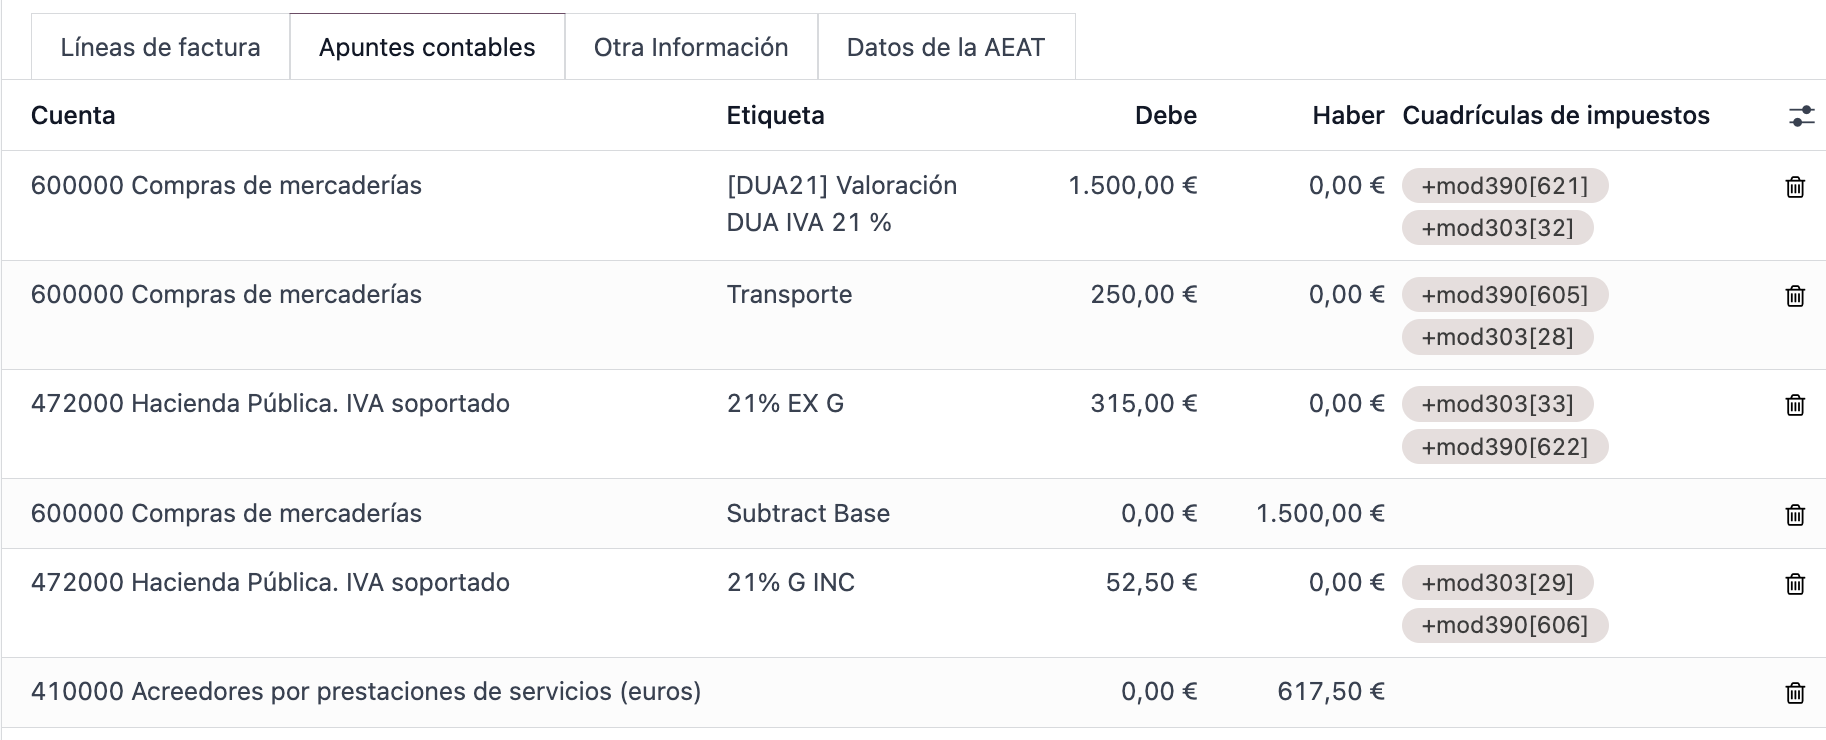Open the Datos de la AEAT tab

[945, 46]
